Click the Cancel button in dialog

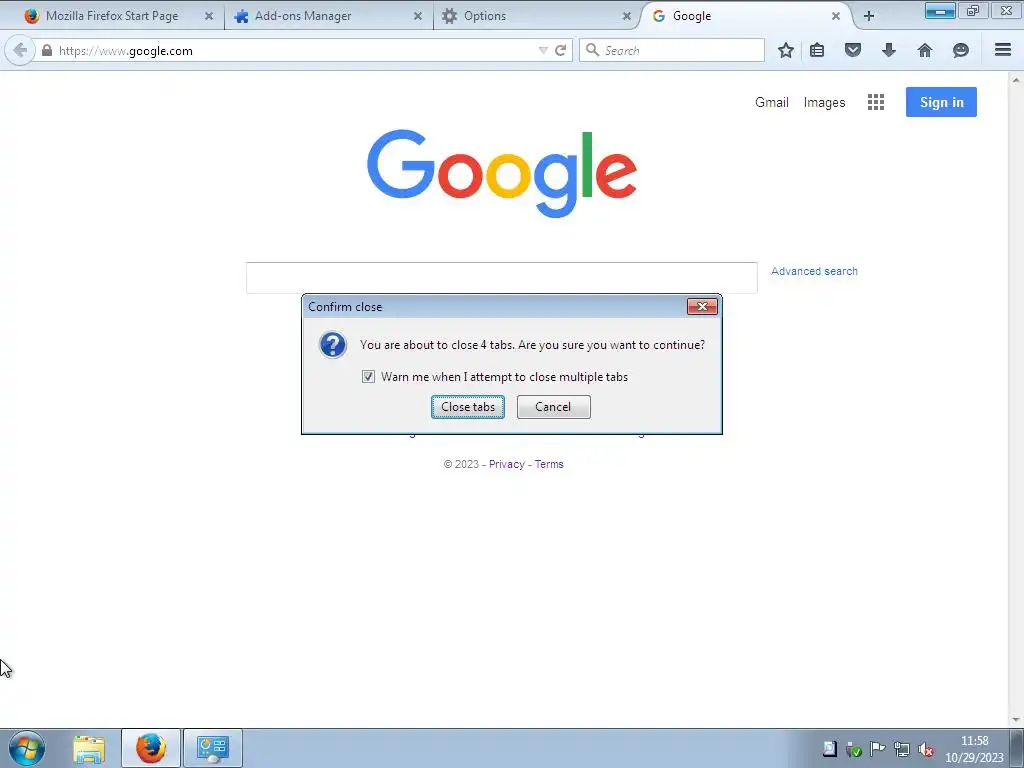coord(553,407)
